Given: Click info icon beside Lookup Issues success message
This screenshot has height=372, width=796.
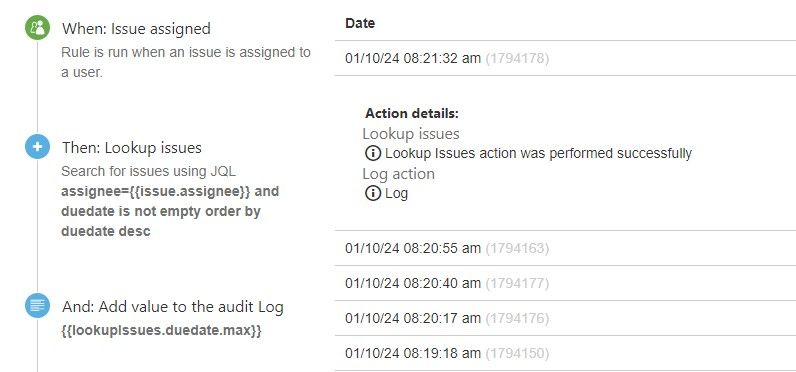Looking at the screenshot, I should tap(373, 153).
